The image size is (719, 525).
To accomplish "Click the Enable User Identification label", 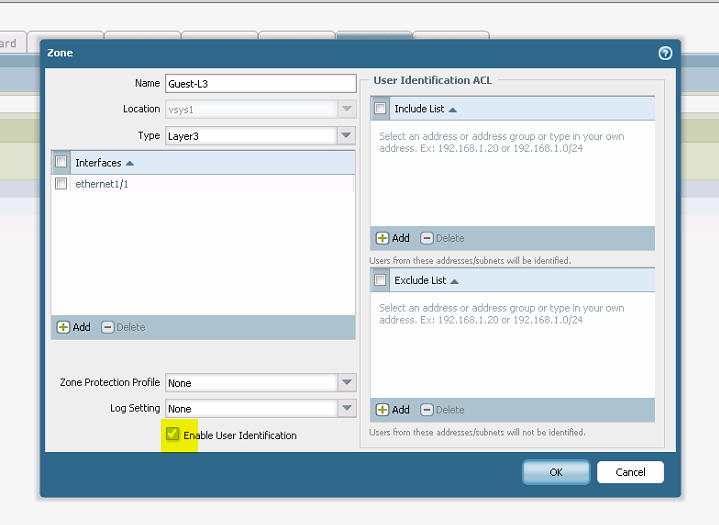I will pyautogui.click(x=240, y=435).
